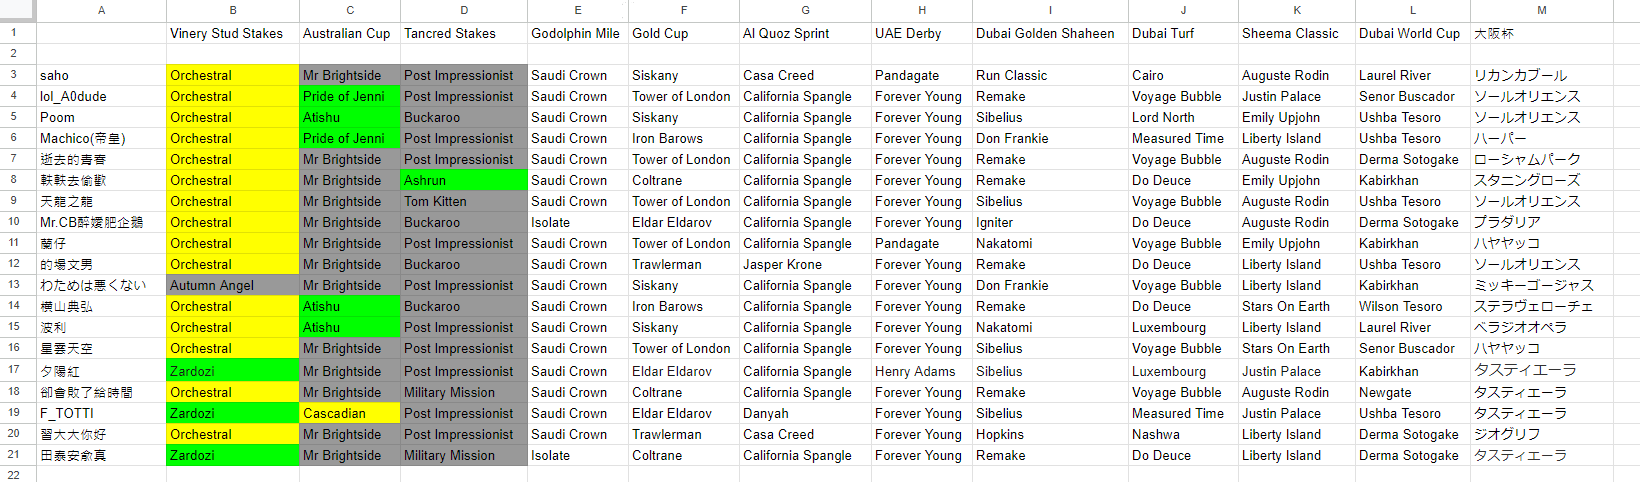Select column B header
1640x482 pixels.
pos(233,10)
